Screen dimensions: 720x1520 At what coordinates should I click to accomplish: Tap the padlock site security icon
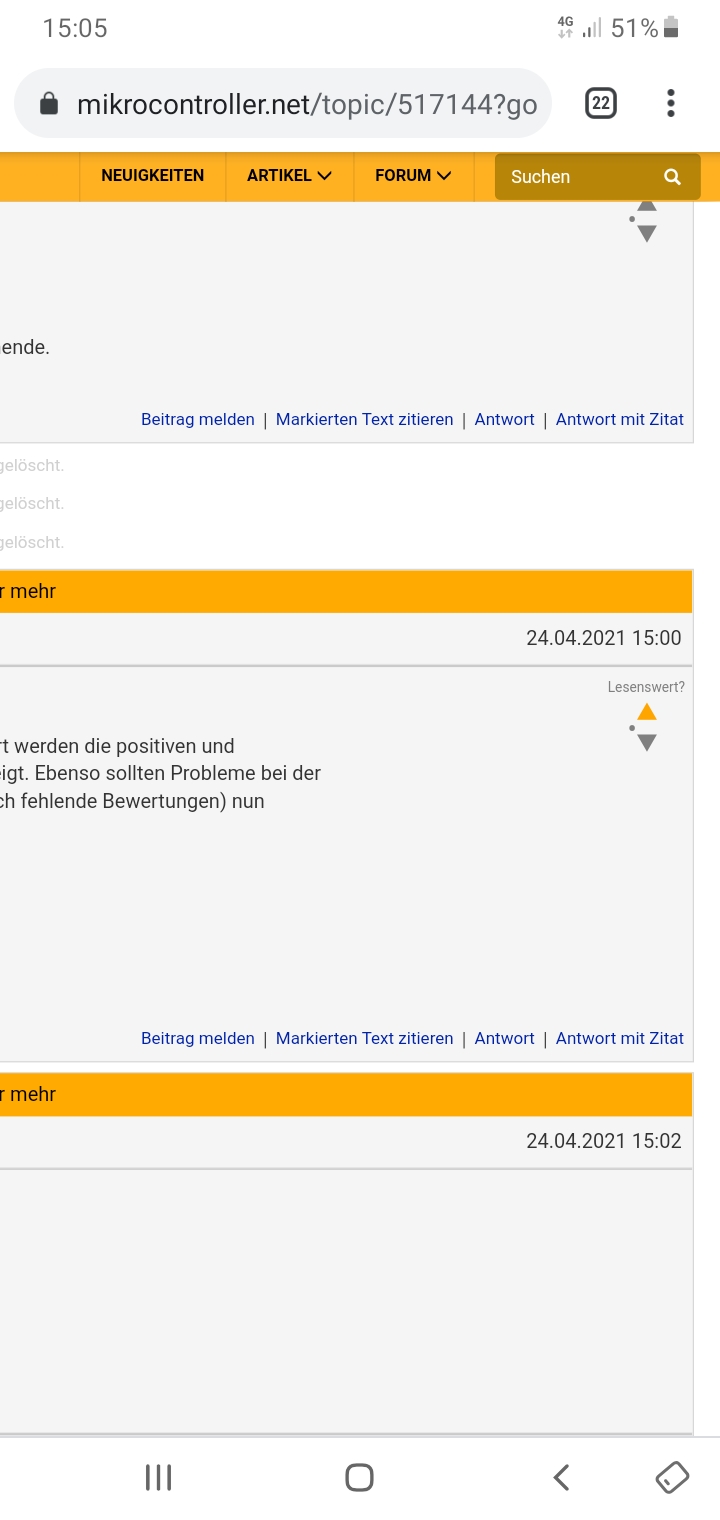click(48, 104)
